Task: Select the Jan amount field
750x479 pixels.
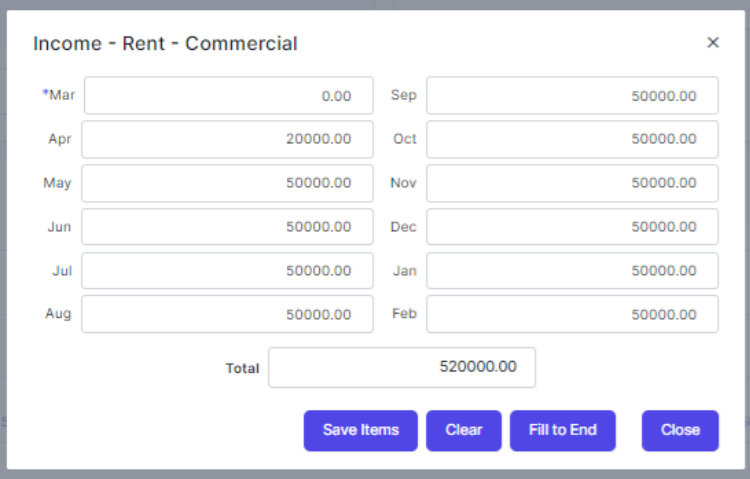Action: click(572, 271)
